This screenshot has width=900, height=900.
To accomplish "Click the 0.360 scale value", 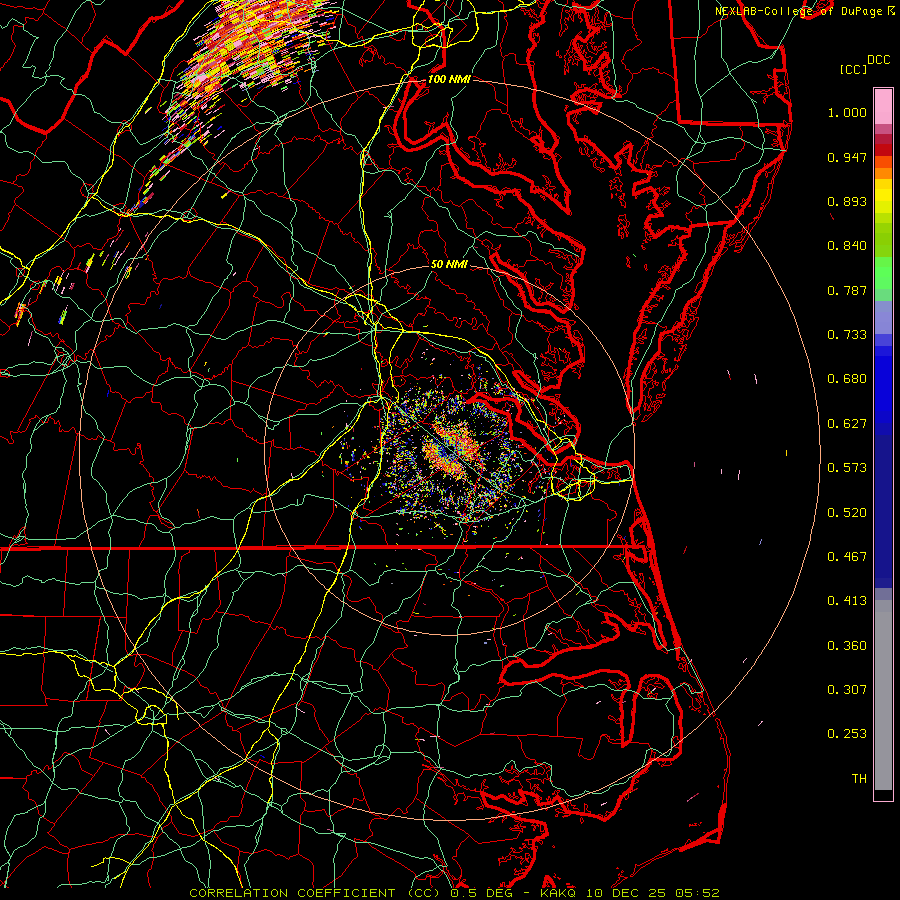I will 847,646.
